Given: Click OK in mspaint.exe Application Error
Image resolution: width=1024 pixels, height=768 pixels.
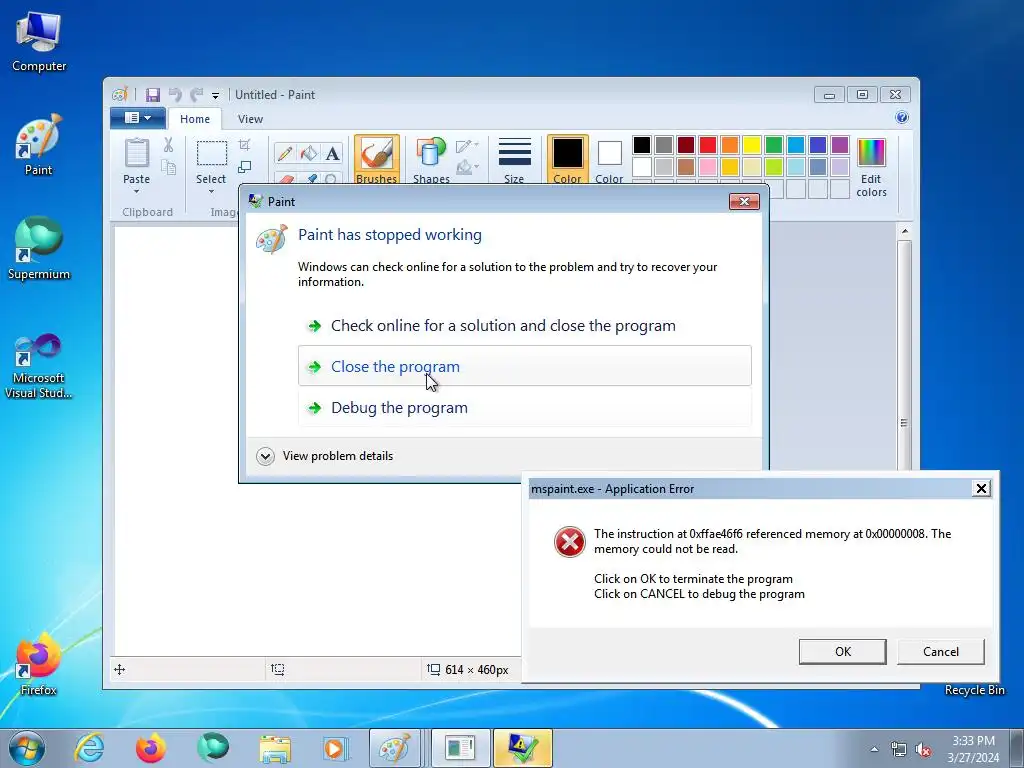Looking at the screenshot, I should point(842,652).
